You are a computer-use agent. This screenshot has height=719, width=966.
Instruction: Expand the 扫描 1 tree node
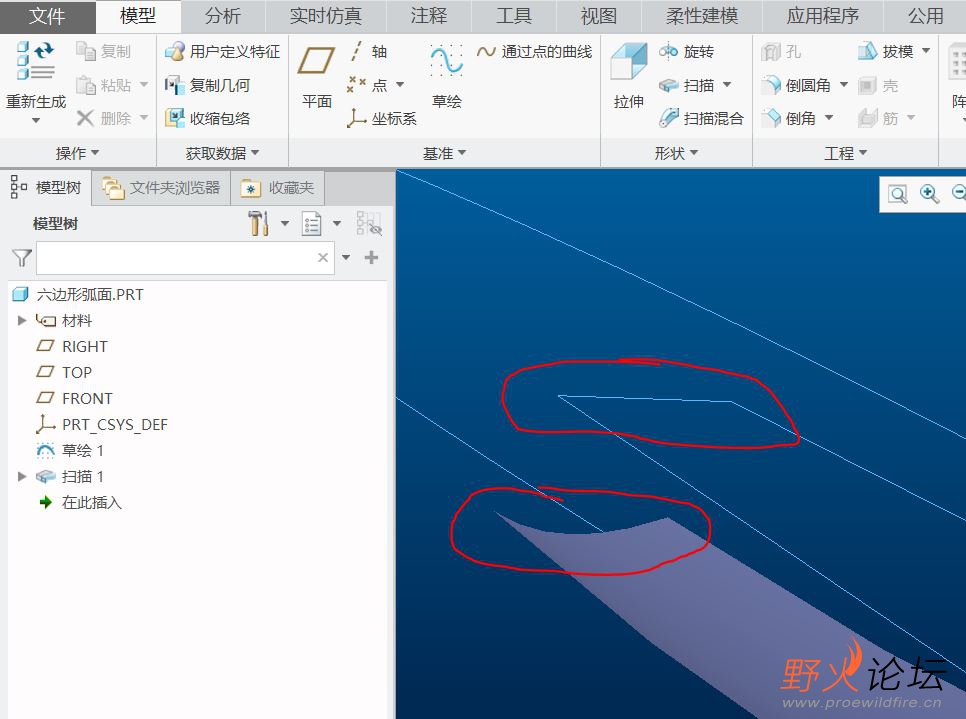click(22, 476)
